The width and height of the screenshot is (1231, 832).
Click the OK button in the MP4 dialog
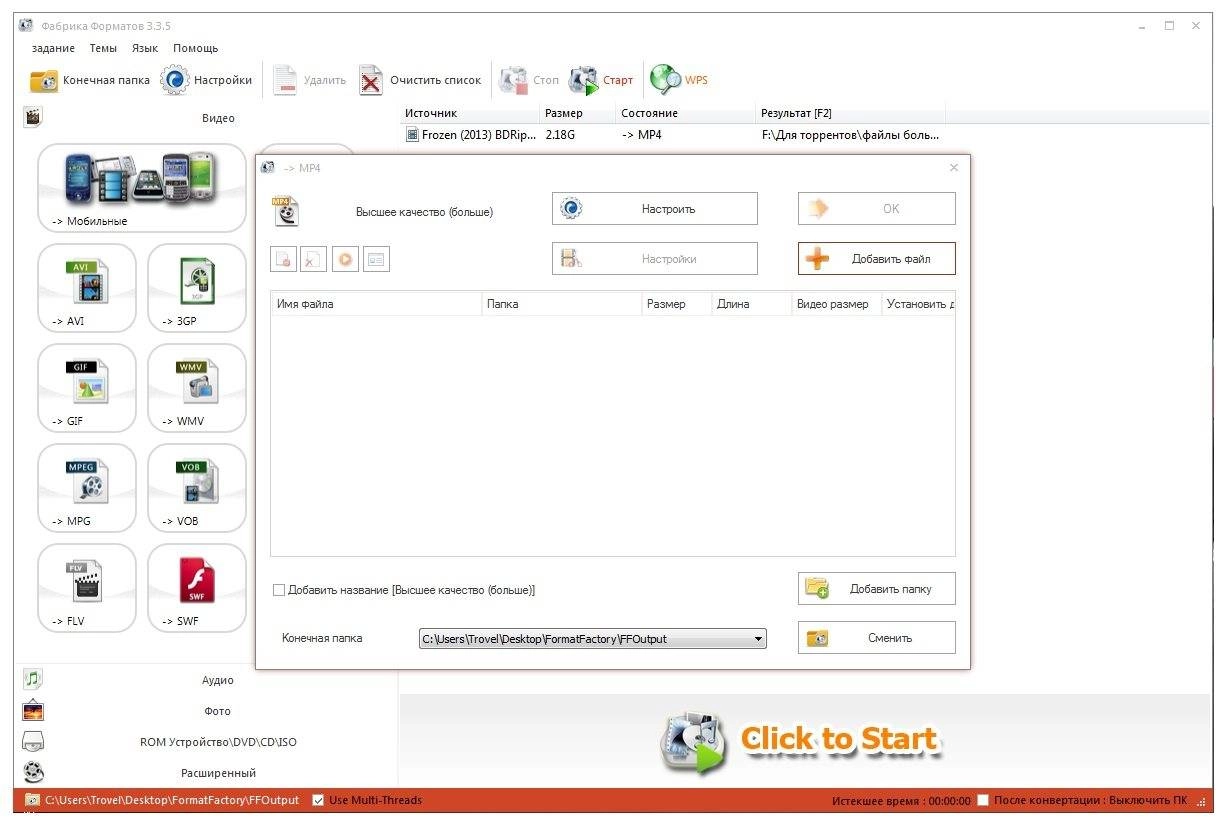[x=877, y=209]
